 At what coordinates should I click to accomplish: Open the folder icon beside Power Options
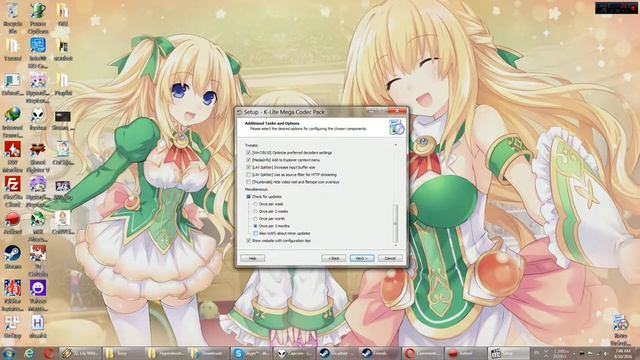pyautogui.click(x=62, y=16)
